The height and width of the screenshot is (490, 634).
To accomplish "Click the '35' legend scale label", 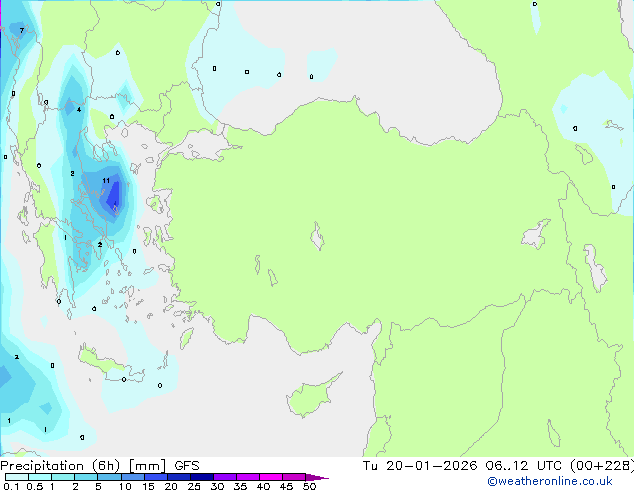I will tap(240, 486).
